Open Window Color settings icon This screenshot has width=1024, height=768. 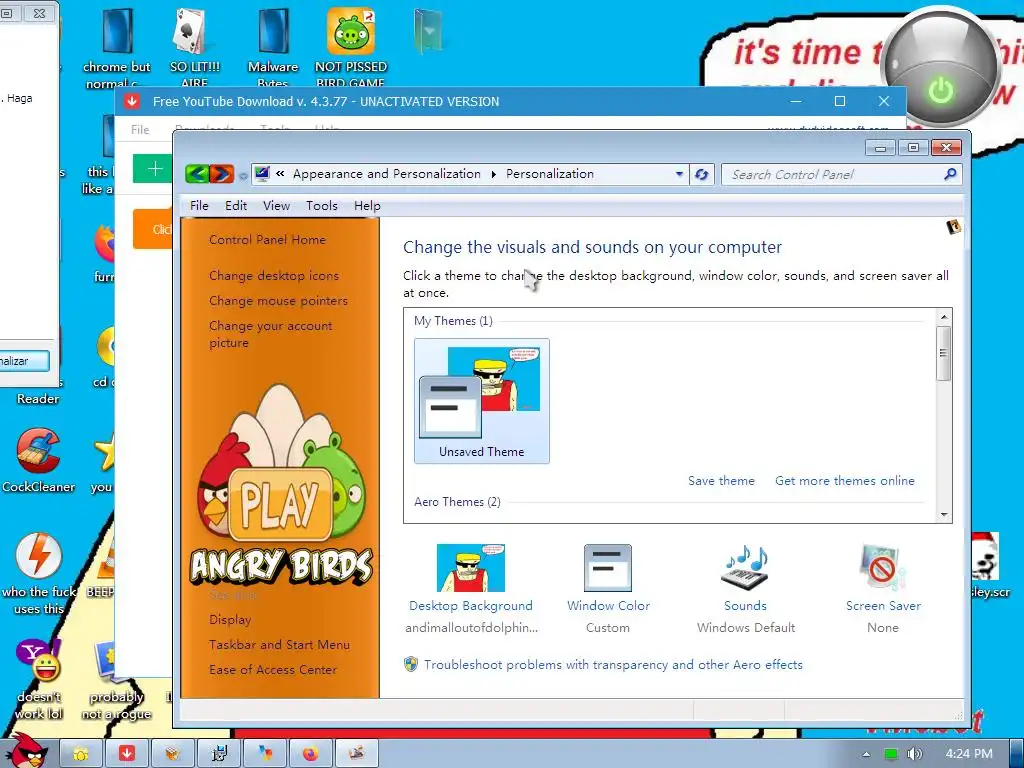[x=608, y=568]
